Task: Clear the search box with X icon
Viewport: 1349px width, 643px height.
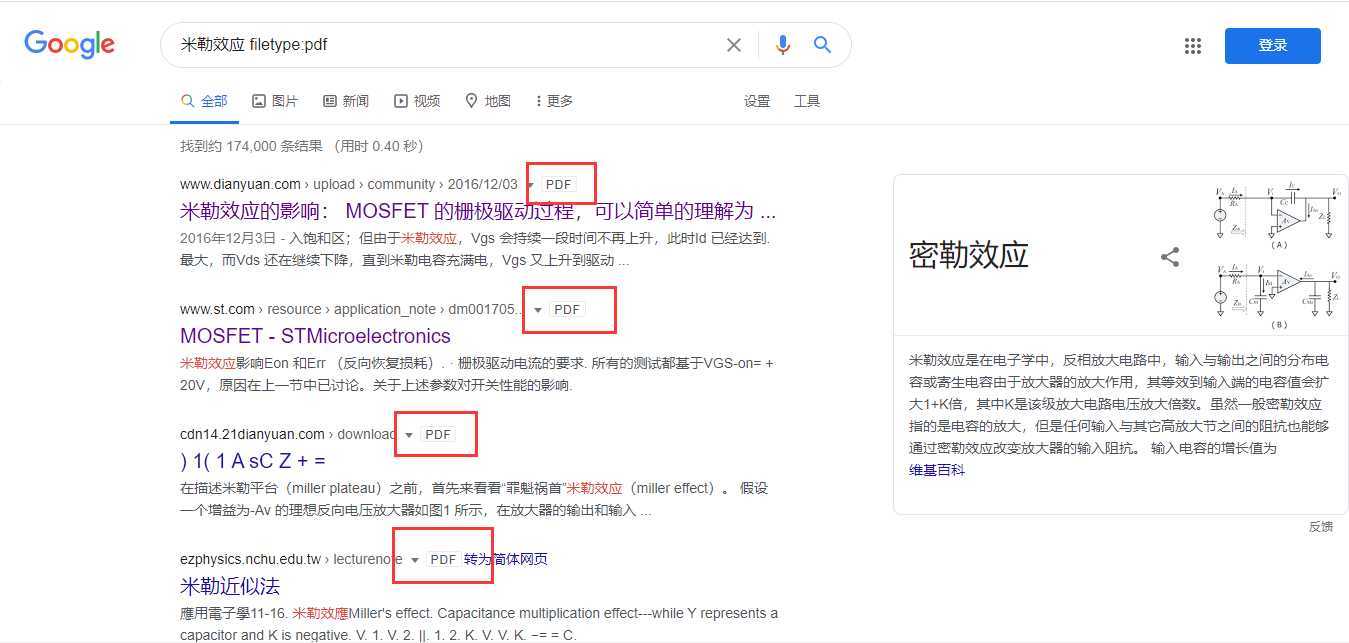Action: [734, 45]
